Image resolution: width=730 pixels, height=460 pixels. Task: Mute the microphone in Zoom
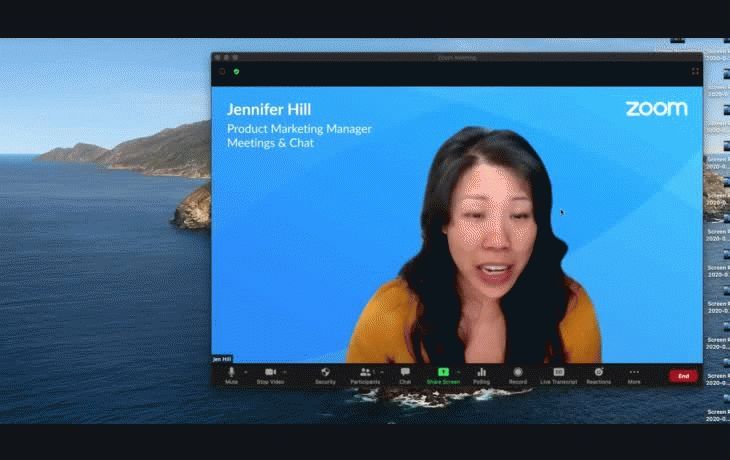231,375
